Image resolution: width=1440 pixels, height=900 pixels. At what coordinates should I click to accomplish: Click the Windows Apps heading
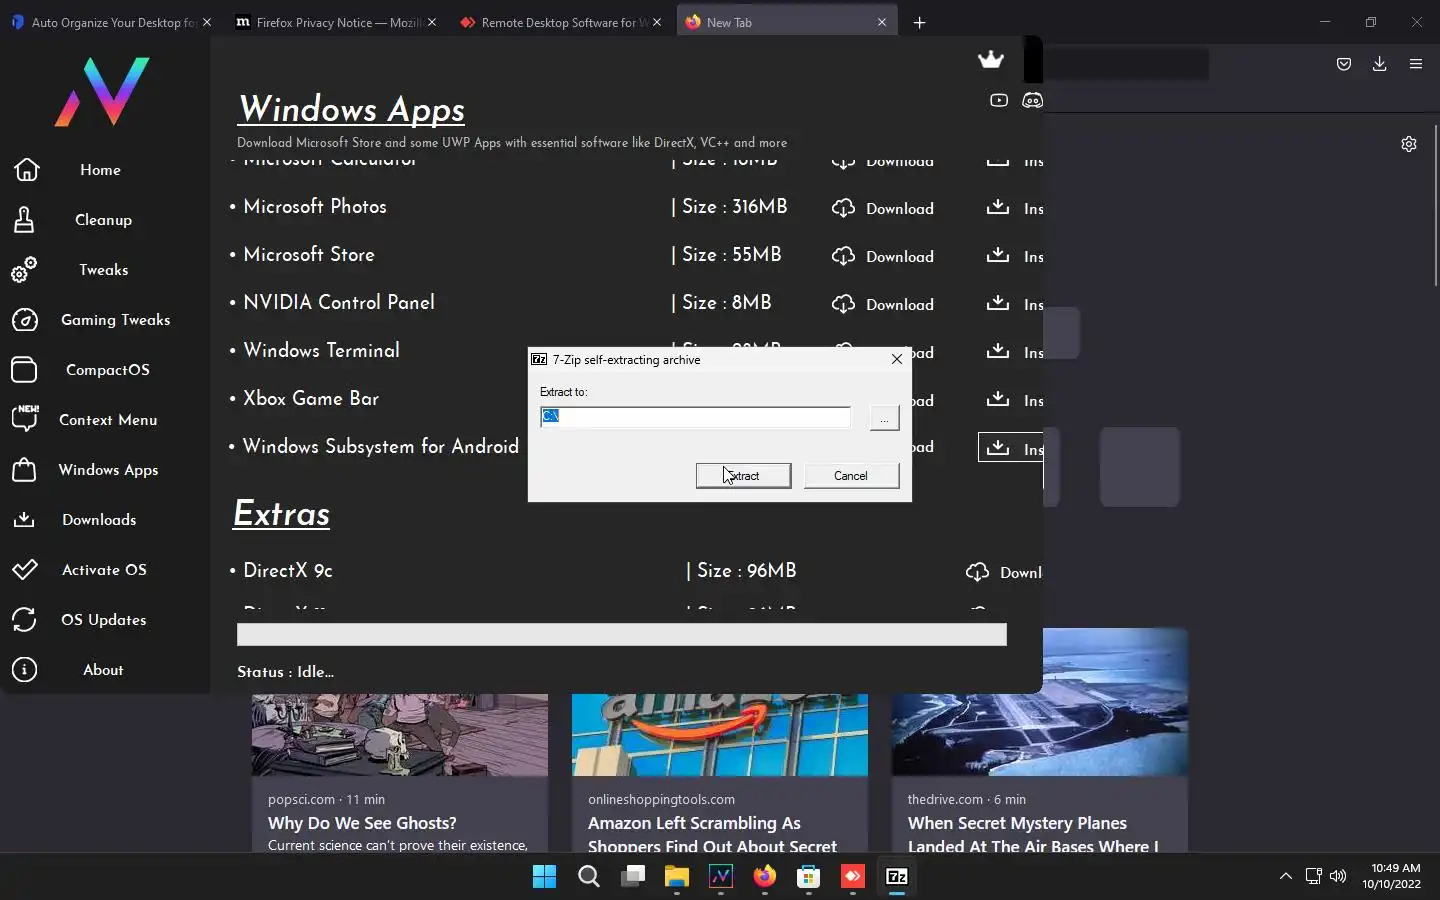351,109
